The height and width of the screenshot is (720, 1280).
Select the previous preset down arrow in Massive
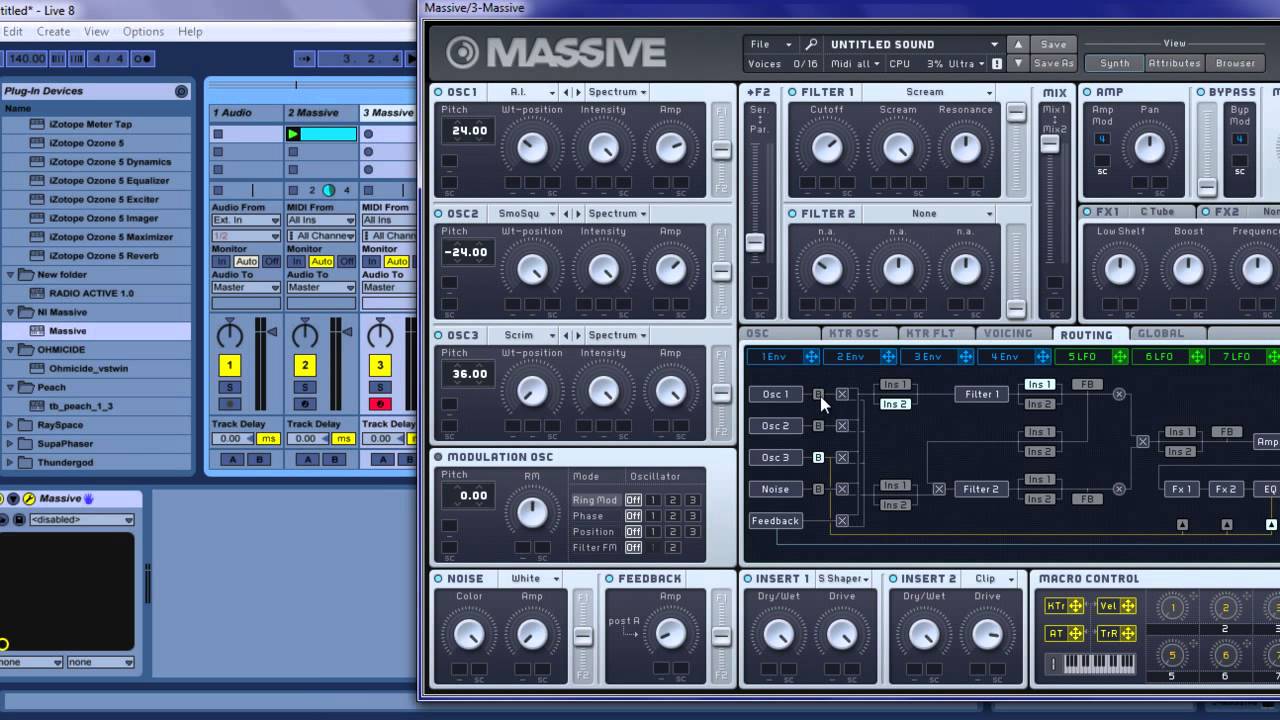[1018, 63]
